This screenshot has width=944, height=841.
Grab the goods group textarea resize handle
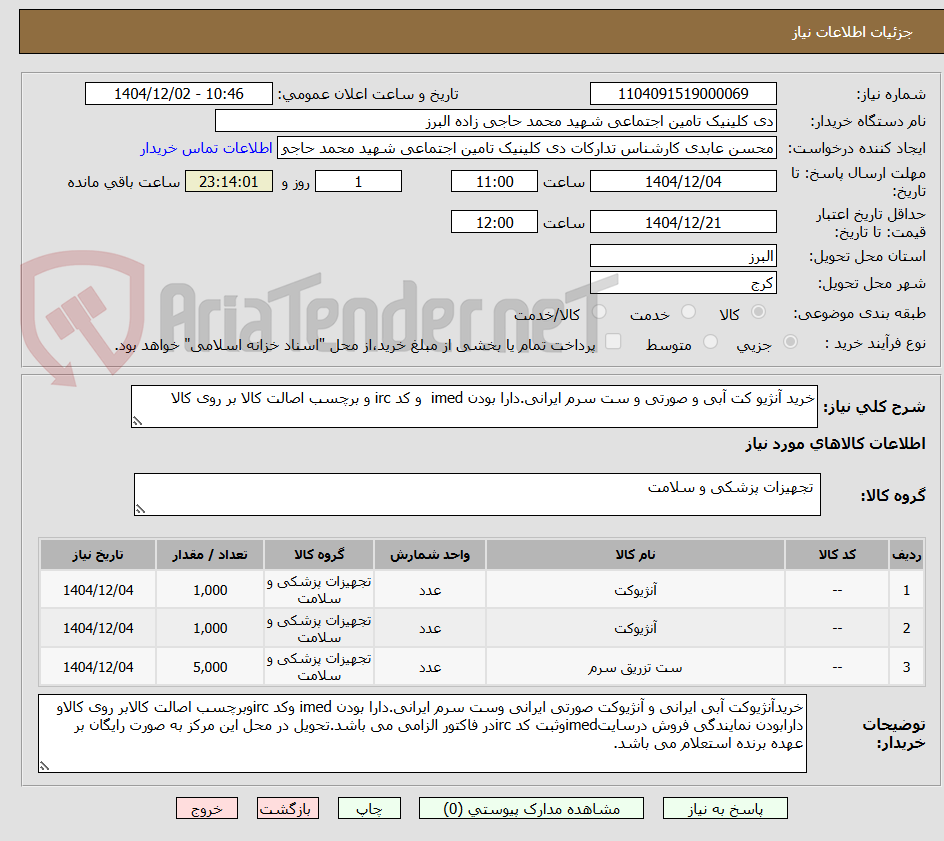point(140,509)
